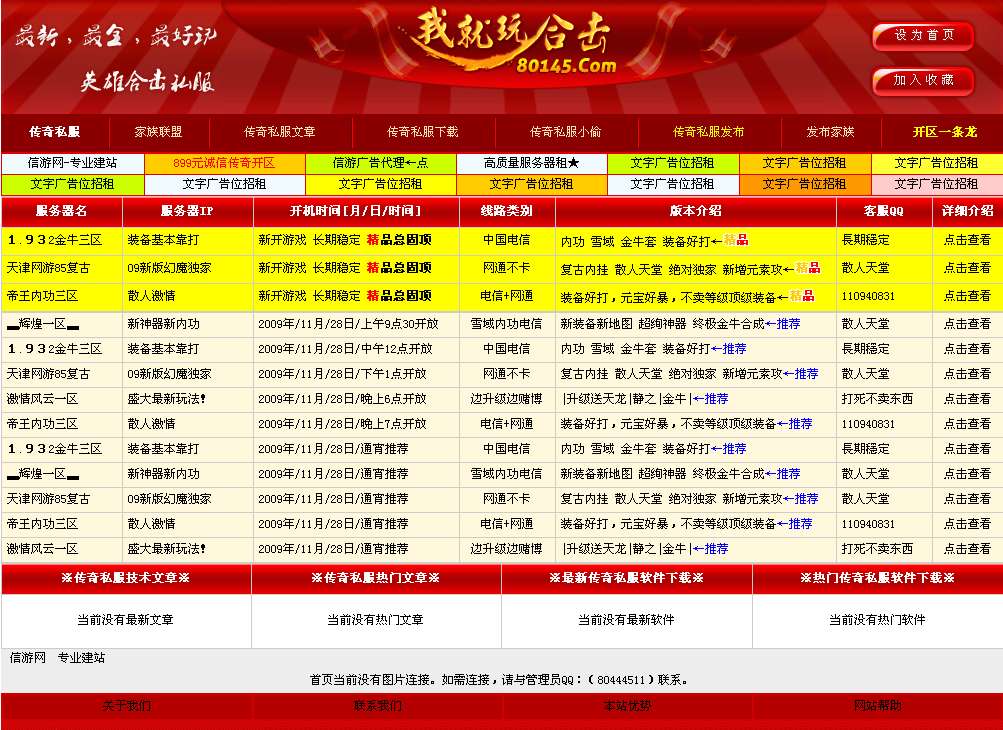Click the 设为首页 button at top right
The height and width of the screenshot is (730, 1003).
pyautogui.click(x=922, y=36)
